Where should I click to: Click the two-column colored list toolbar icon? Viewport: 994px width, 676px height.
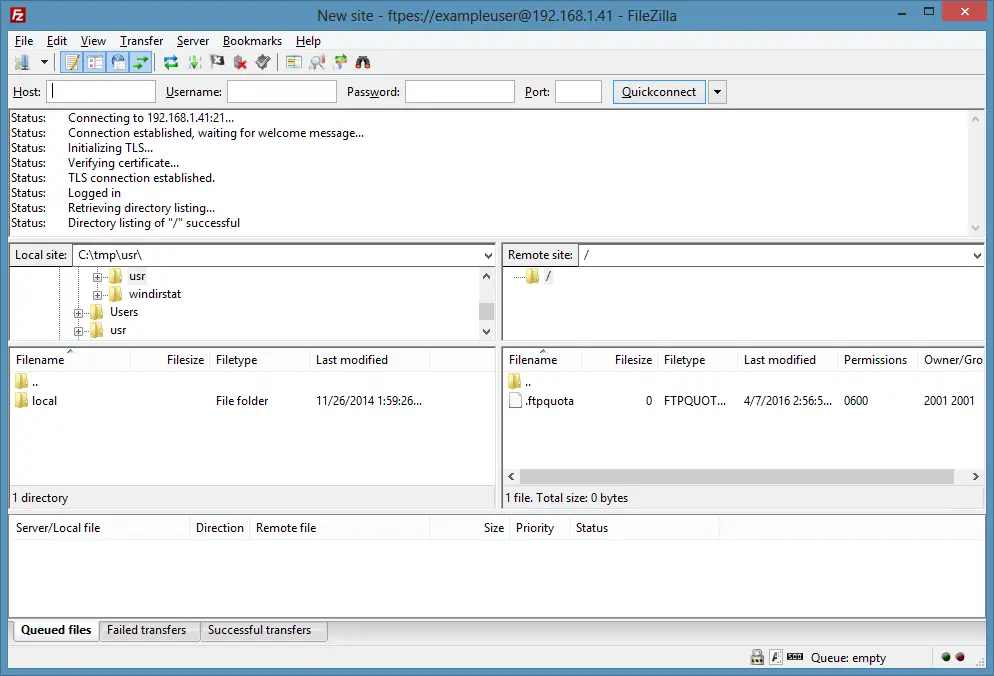pos(294,62)
